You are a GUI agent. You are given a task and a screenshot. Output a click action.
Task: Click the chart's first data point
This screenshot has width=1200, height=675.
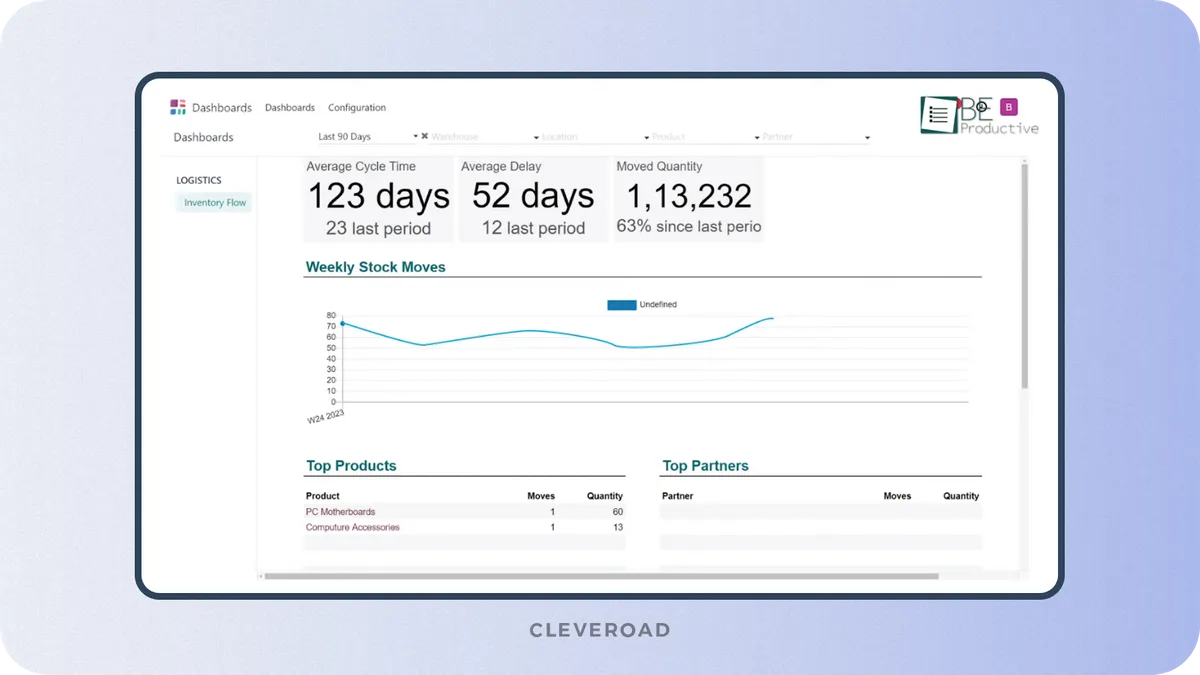[342, 323]
